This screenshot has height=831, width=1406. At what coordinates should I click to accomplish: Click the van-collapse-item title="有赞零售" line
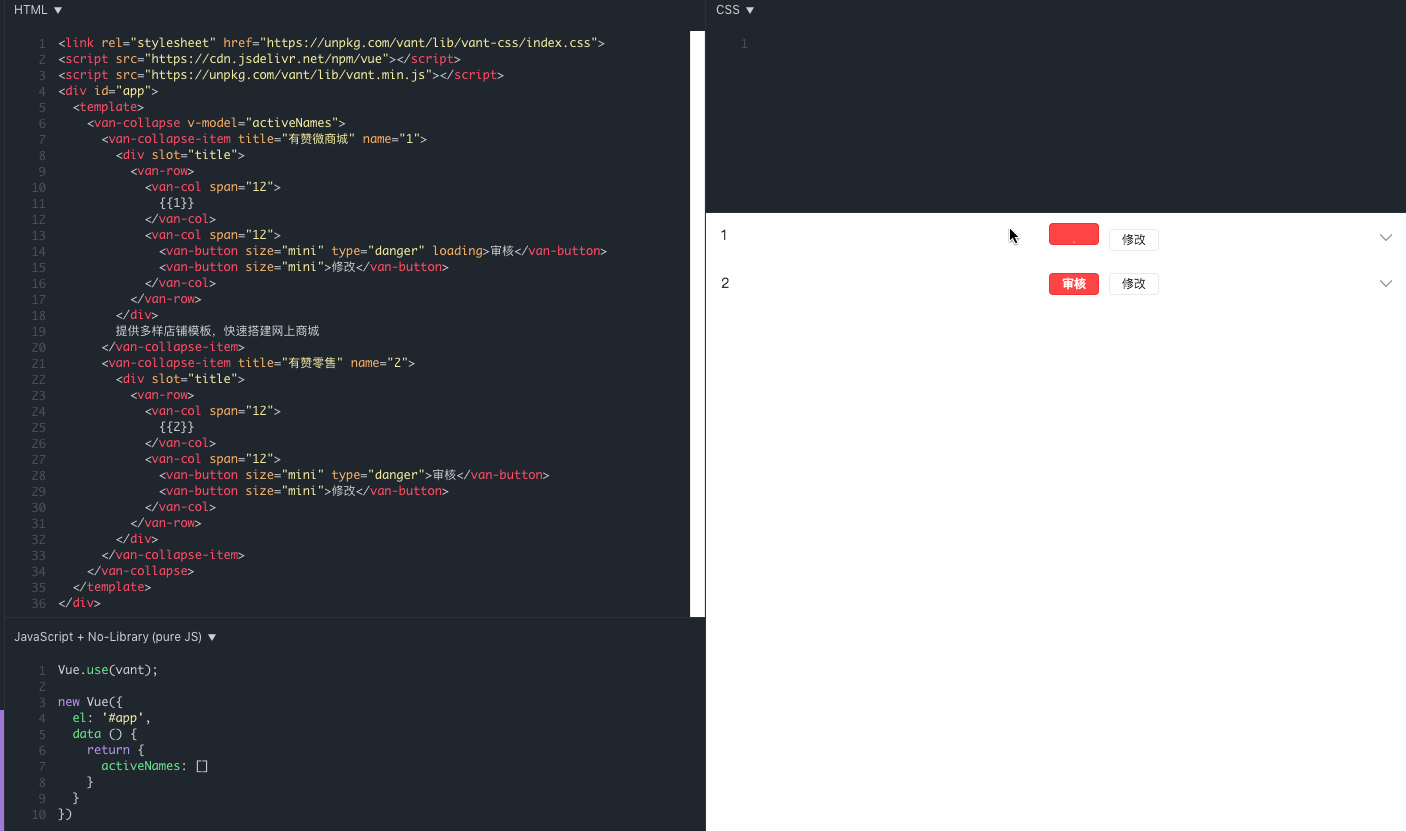pyautogui.click(x=258, y=363)
